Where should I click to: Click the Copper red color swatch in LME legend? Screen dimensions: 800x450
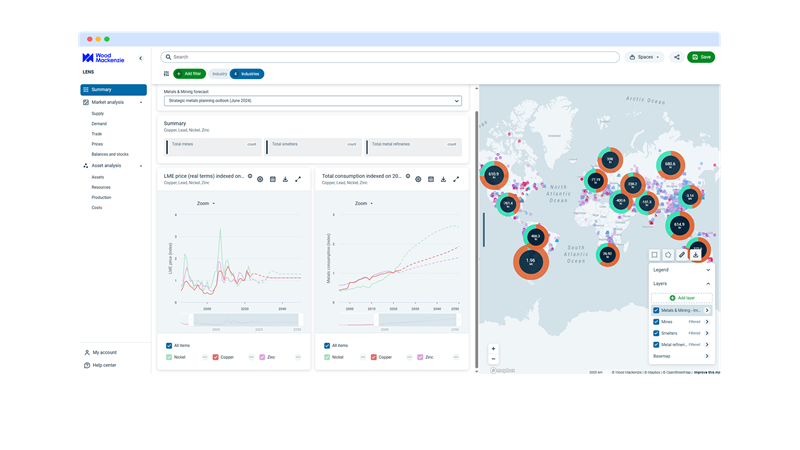218,357
